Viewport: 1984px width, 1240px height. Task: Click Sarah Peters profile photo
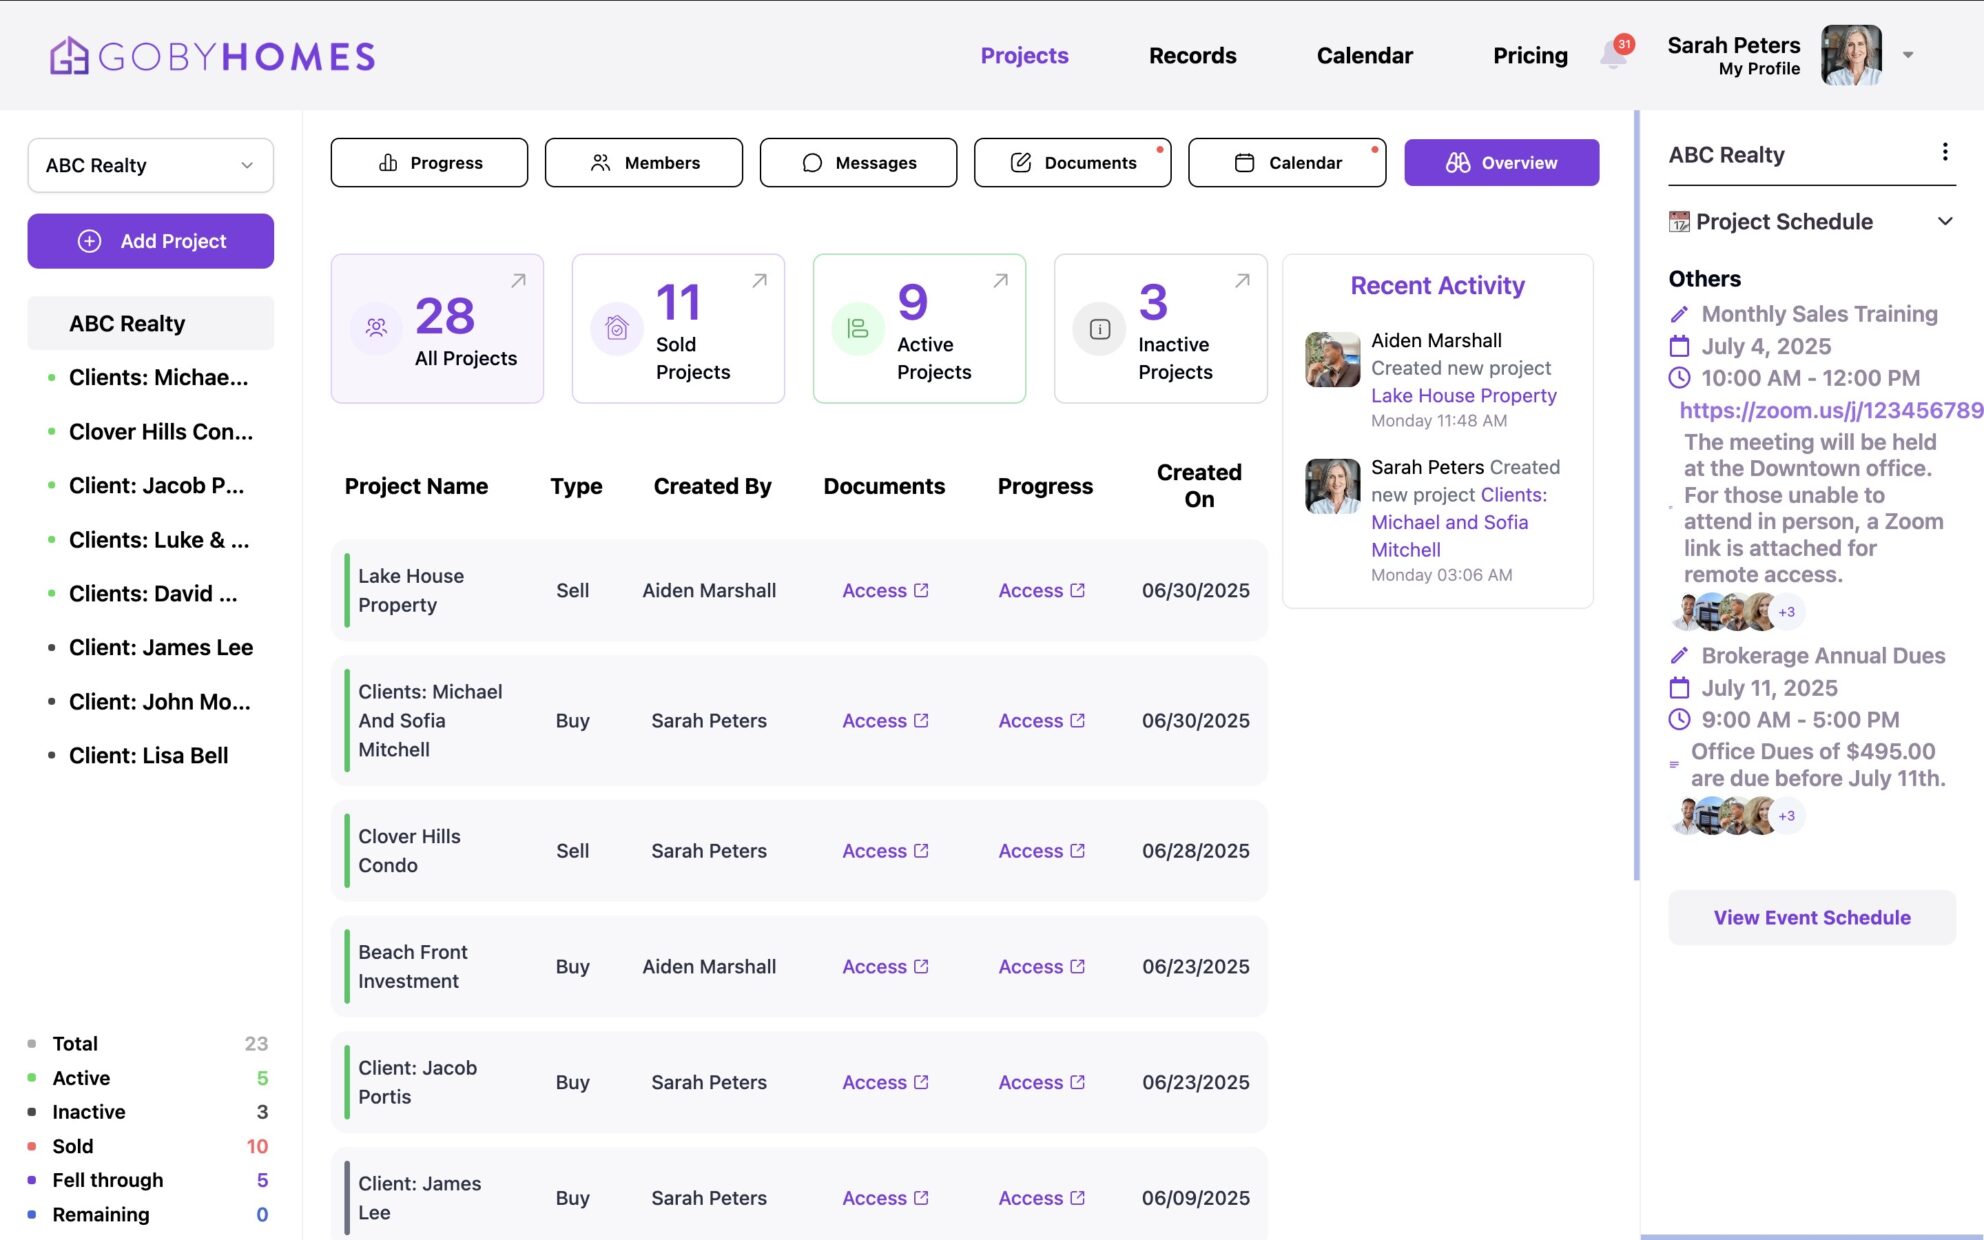click(x=1850, y=55)
